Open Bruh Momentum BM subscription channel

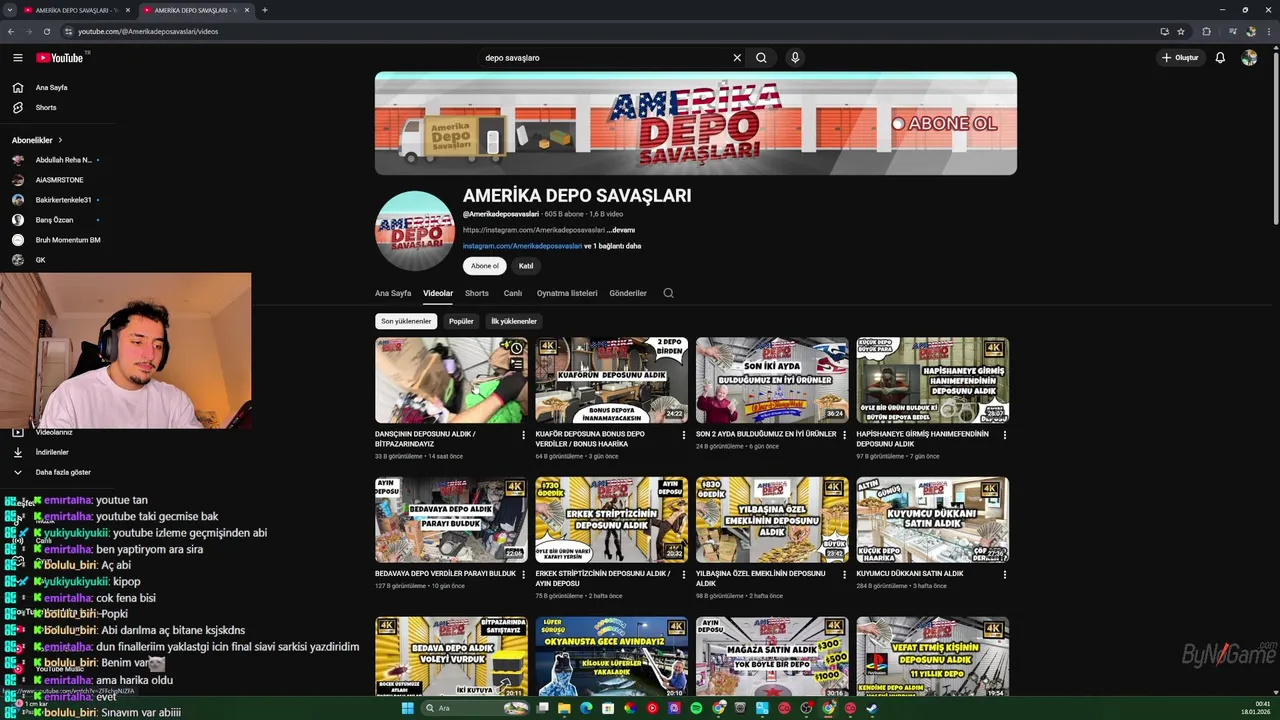point(56,240)
